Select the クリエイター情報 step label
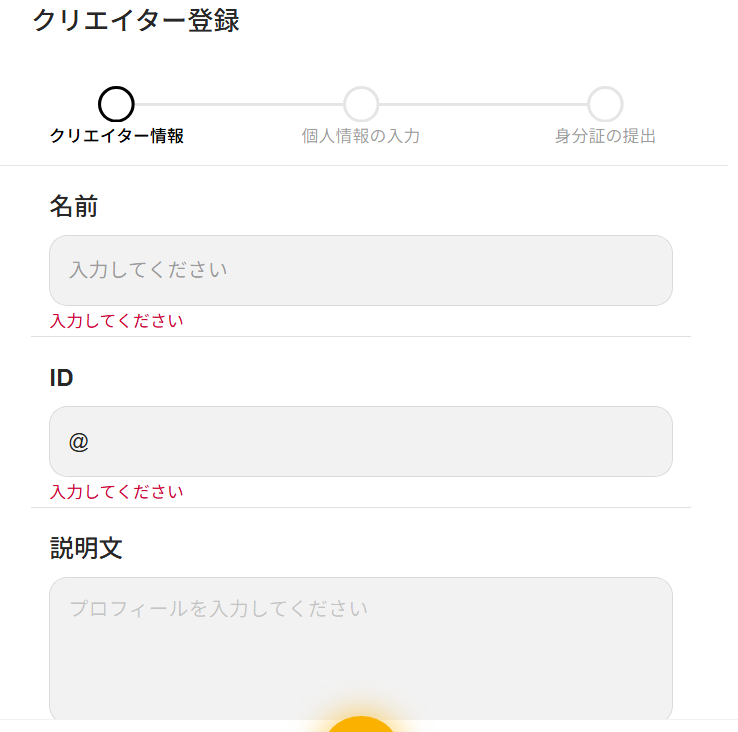The image size is (738, 732). (x=116, y=136)
